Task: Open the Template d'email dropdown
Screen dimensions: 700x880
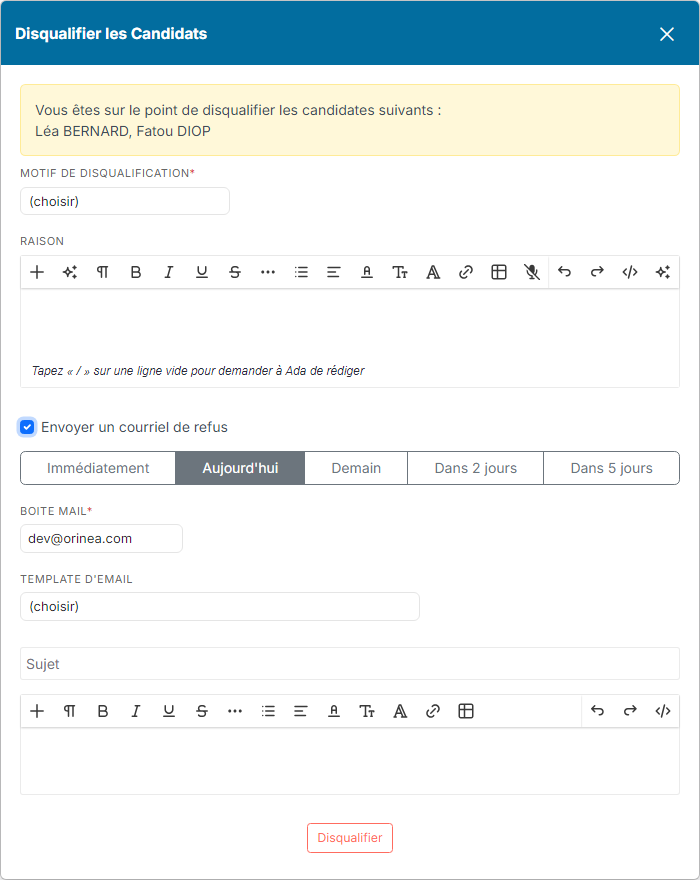Action: tap(219, 606)
